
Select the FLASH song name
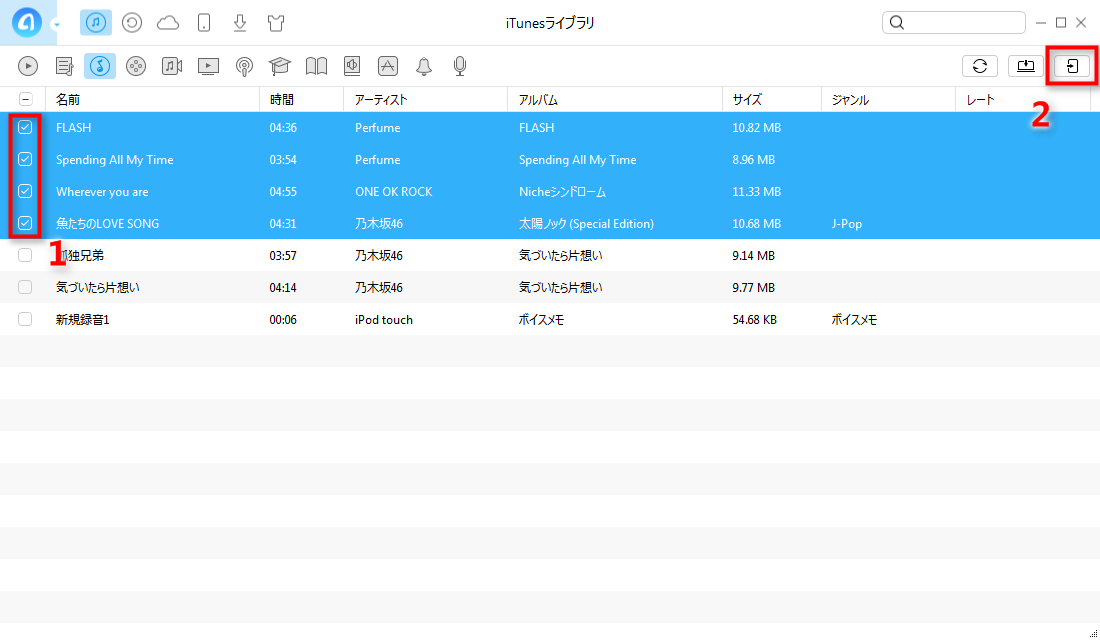[74, 128]
